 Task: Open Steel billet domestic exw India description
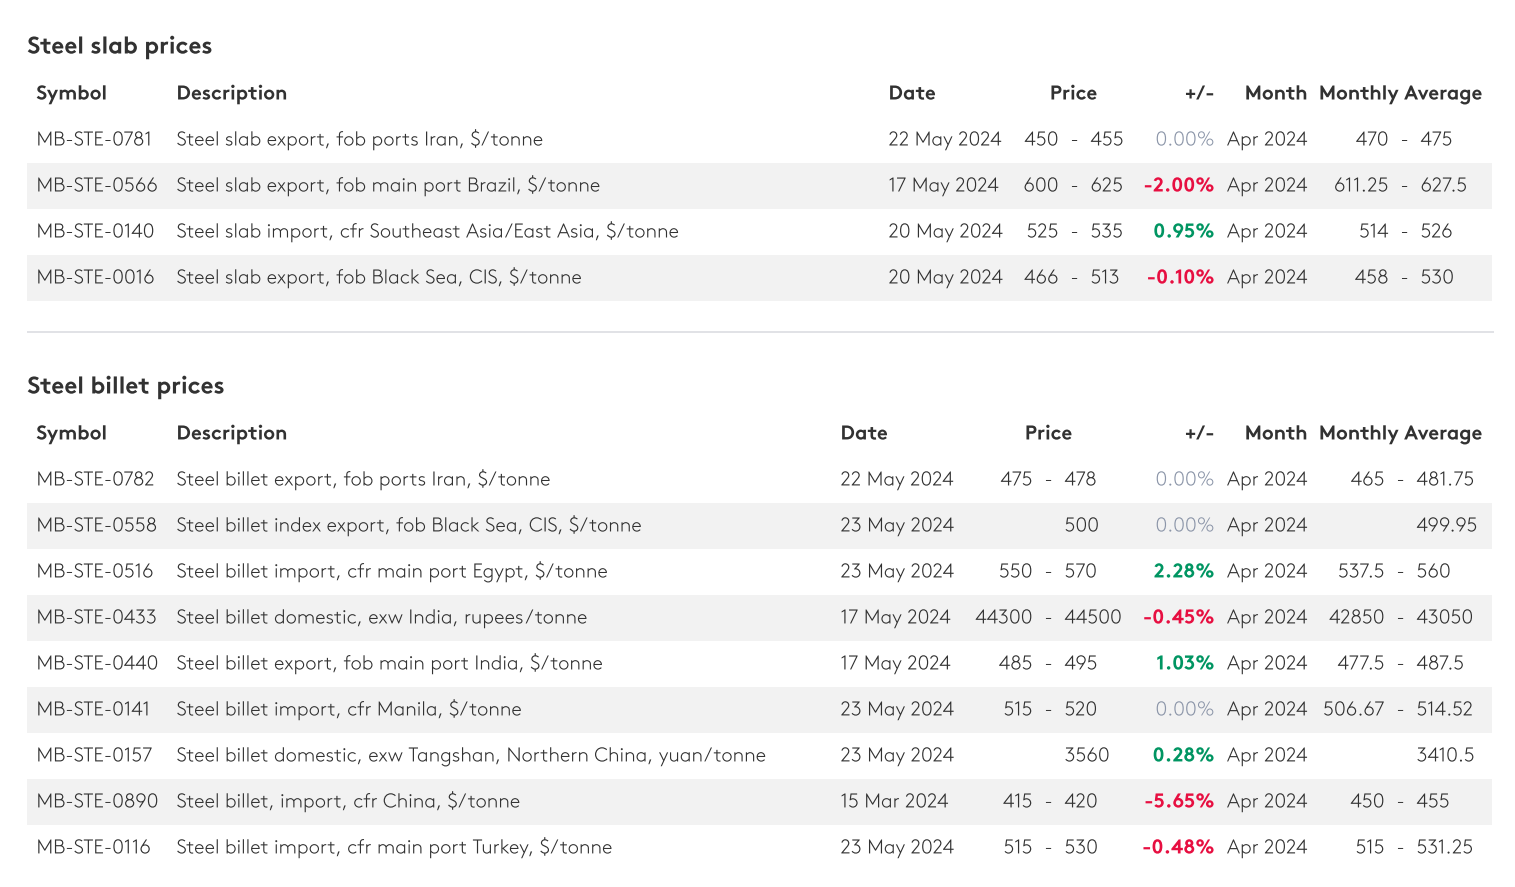(x=381, y=617)
